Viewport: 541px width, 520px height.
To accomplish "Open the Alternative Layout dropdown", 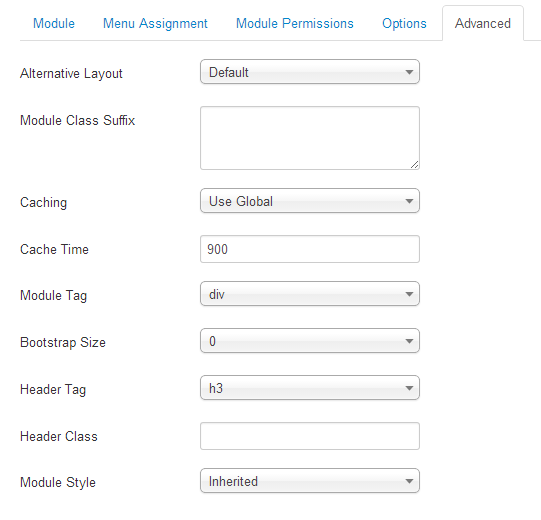I will pyautogui.click(x=310, y=72).
